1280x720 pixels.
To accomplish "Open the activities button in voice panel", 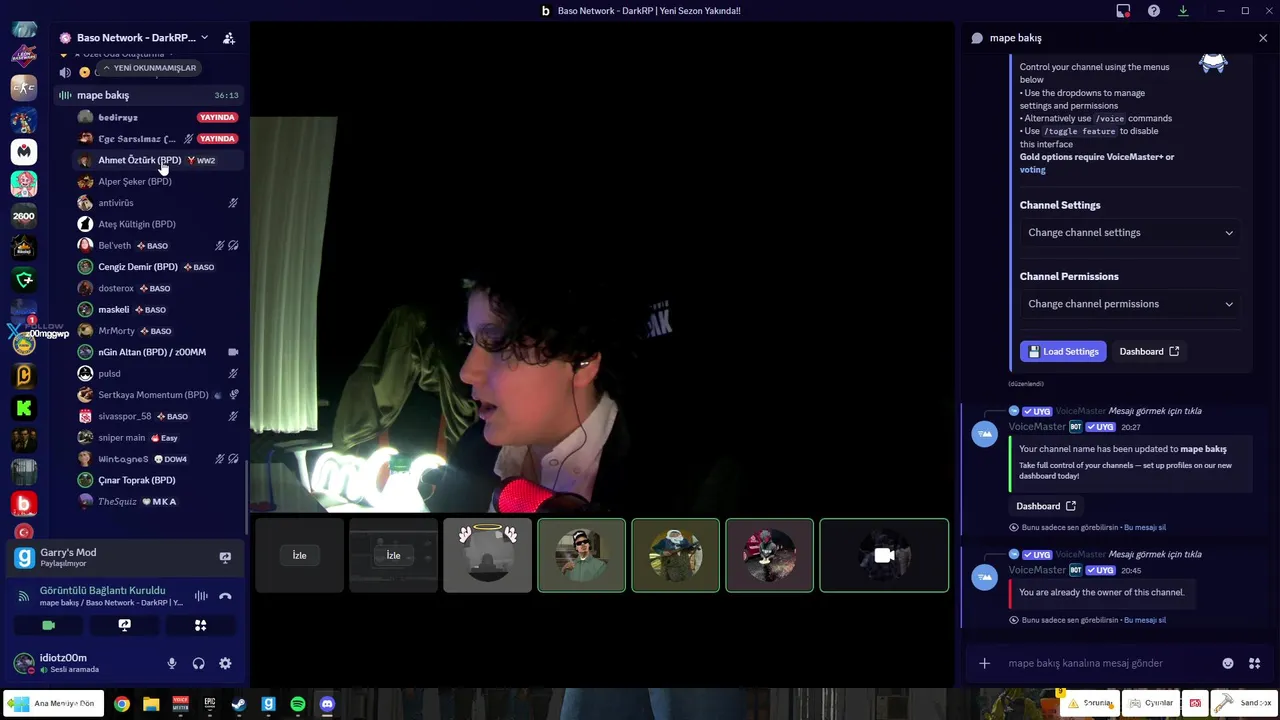I will [x=200, y=625].
